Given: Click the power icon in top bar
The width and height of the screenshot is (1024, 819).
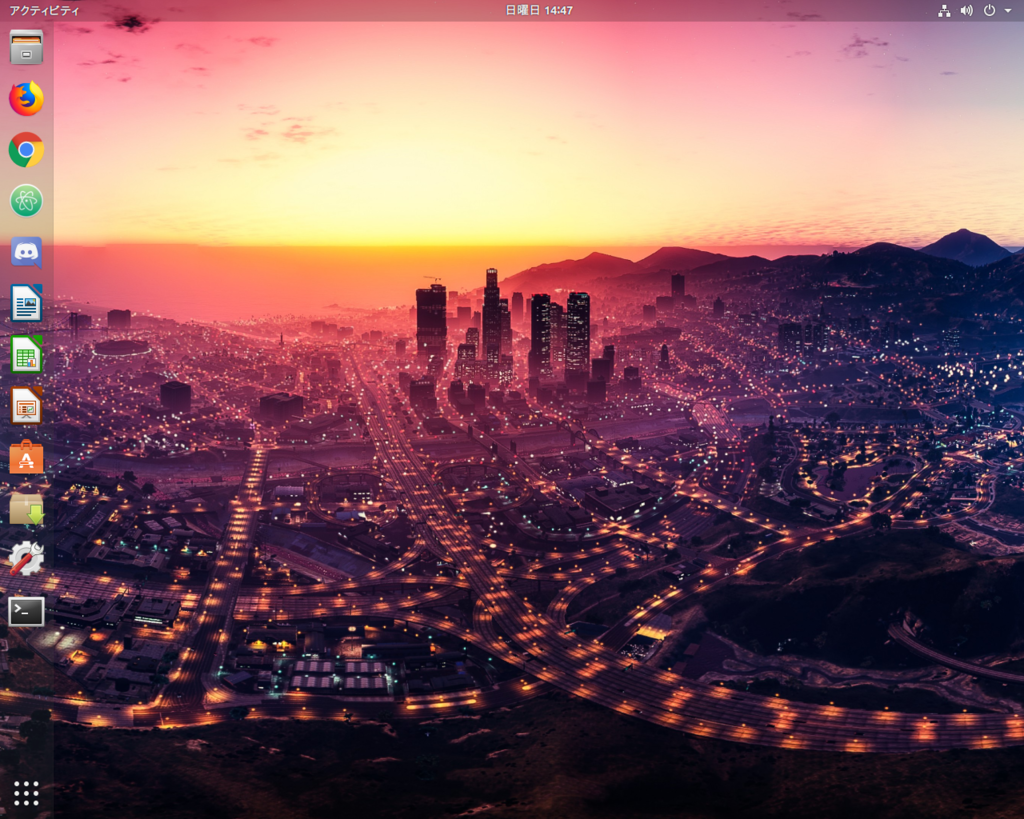Looking at the screenshot, I should tap(989, 10).
